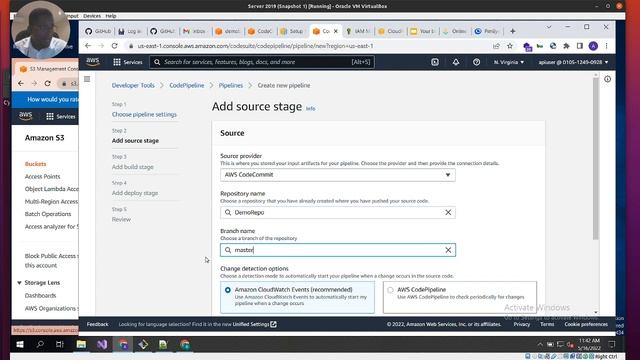The width and height of the screenshot is (640, 360).
Task: Reload the CodePipeline page
Action: pyautogui.click(x=114, y=46)
